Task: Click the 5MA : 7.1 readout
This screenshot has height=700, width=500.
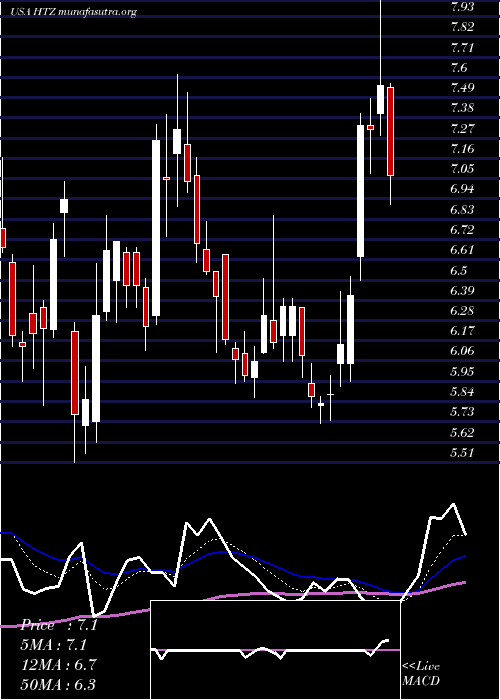Action: click(x=56, y=645)
